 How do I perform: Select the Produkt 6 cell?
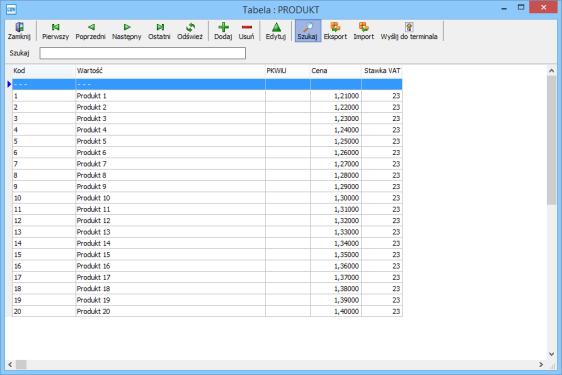170,152
